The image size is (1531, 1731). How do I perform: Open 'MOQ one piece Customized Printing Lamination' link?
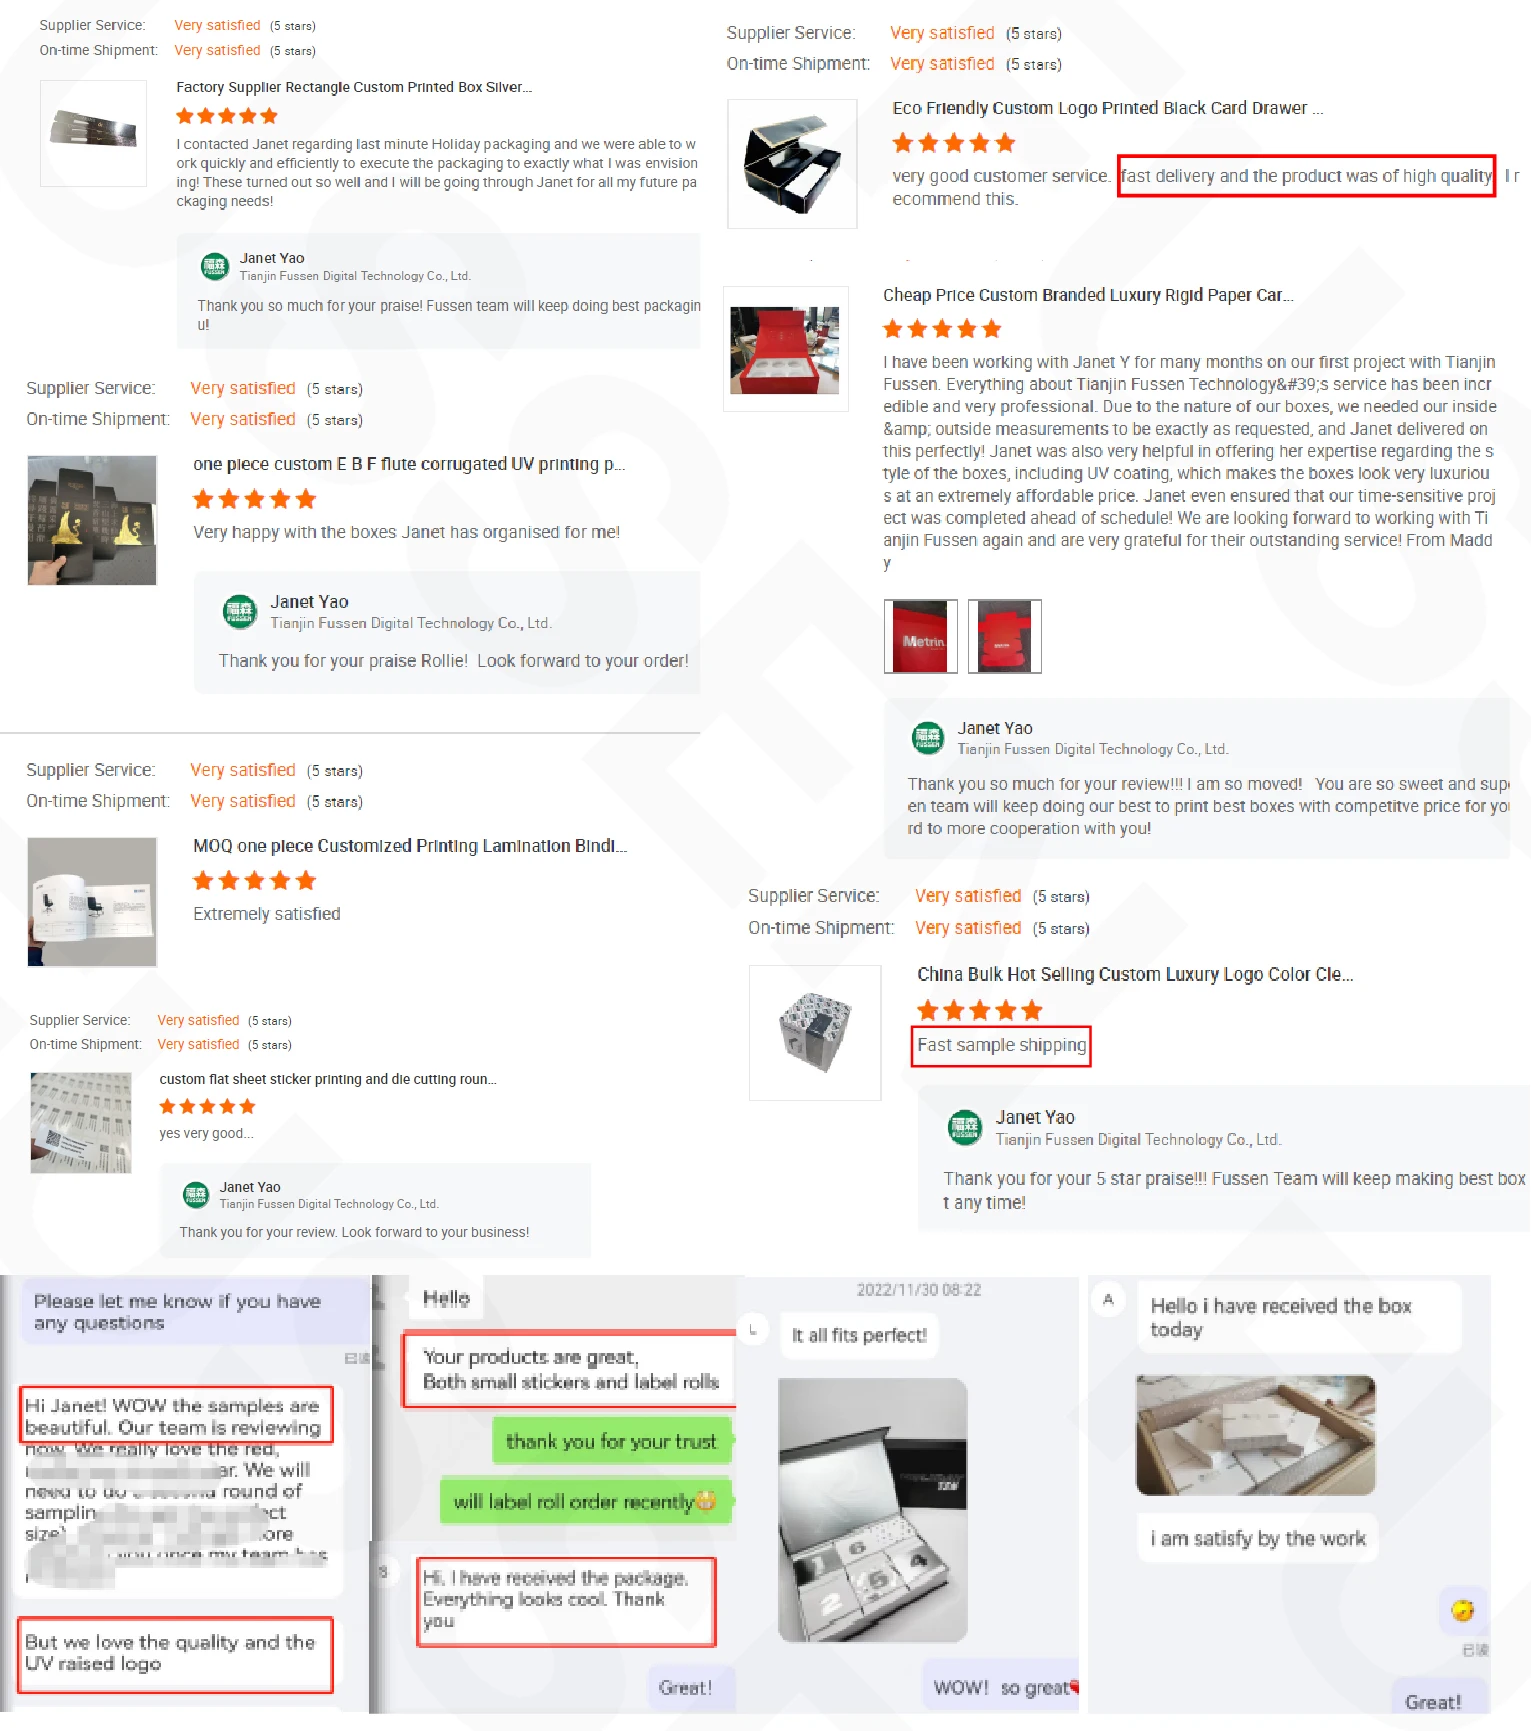pos(410,846)
